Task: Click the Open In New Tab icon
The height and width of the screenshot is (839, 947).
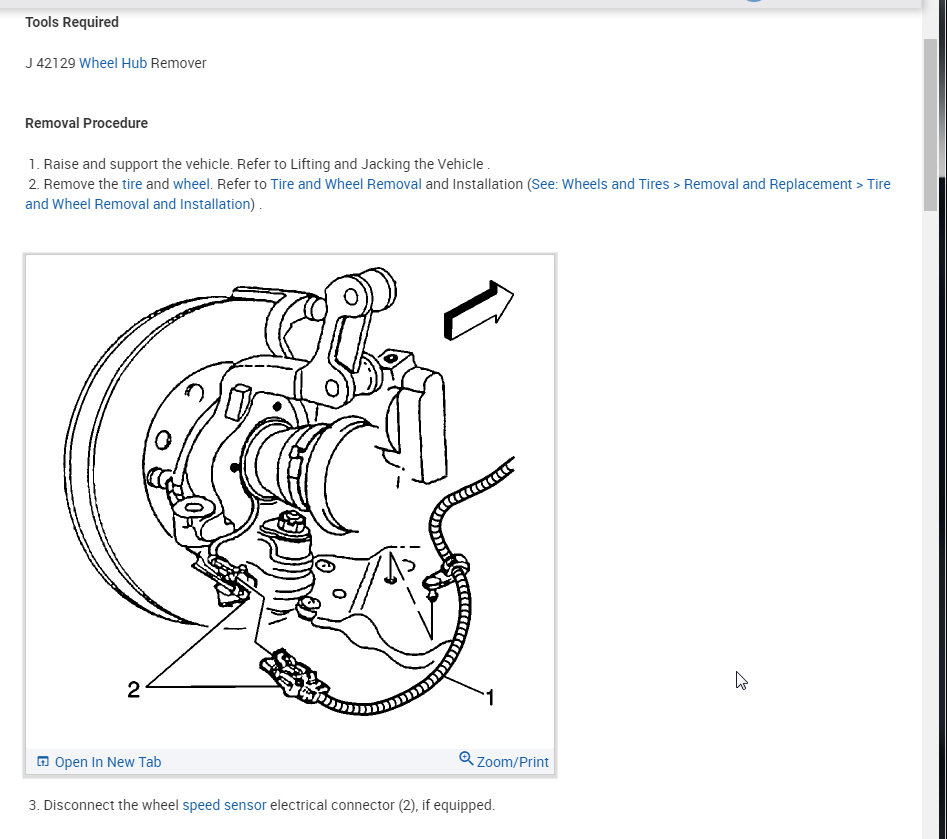Action: point(43,762)
